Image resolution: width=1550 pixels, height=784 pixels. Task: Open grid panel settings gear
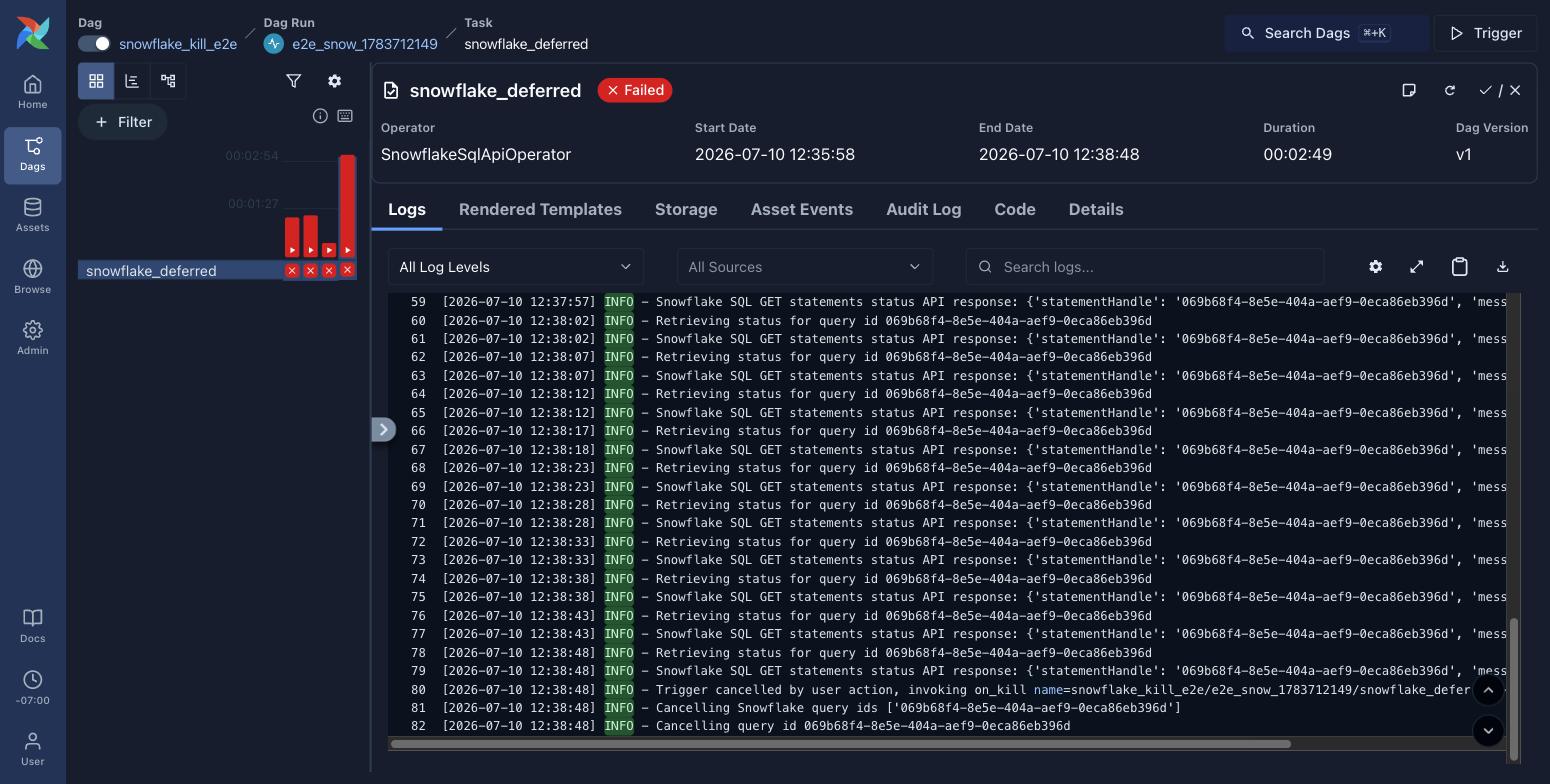coord(335,81)
